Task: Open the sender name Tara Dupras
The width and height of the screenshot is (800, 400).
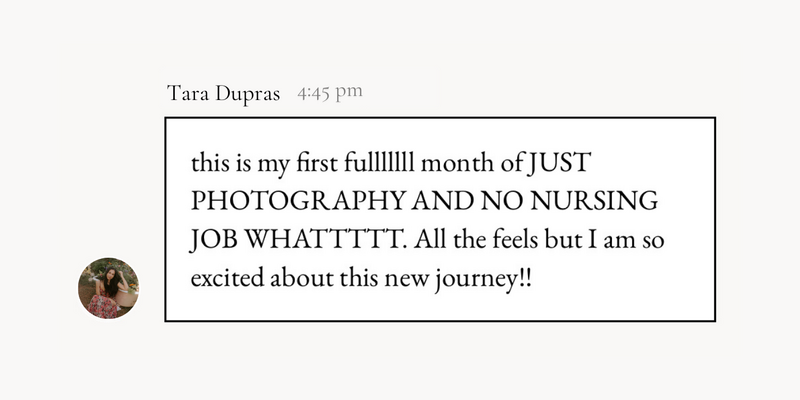Action: point(223,94)
